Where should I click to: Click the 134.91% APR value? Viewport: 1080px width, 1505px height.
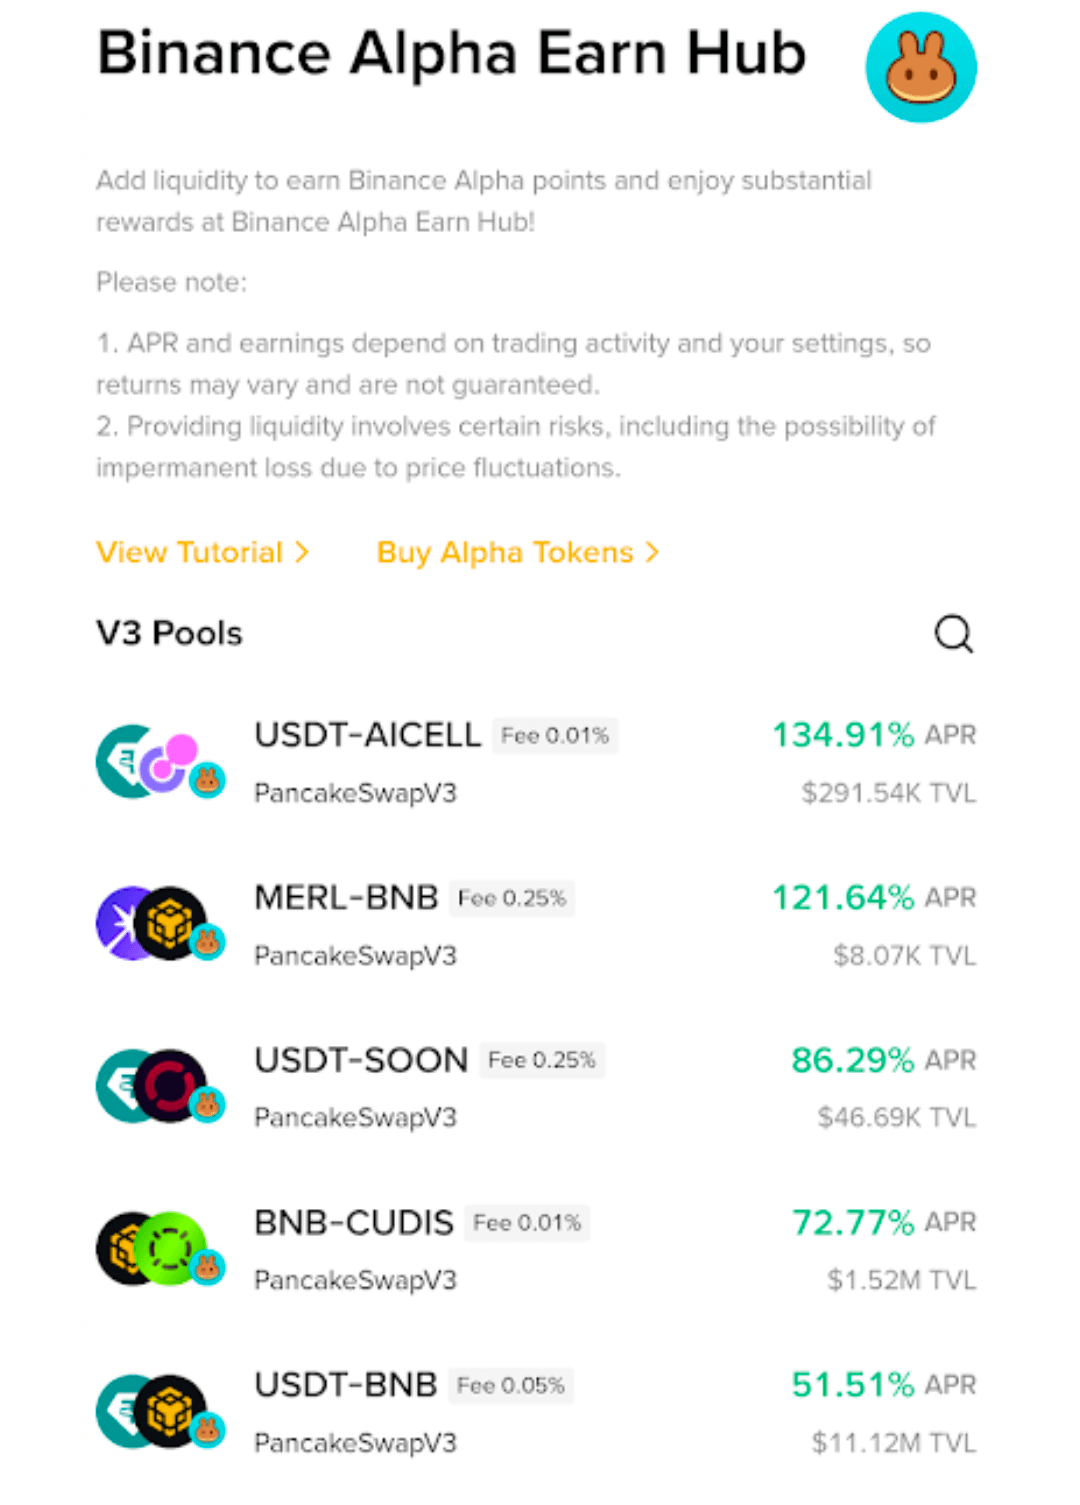point(843,735)
